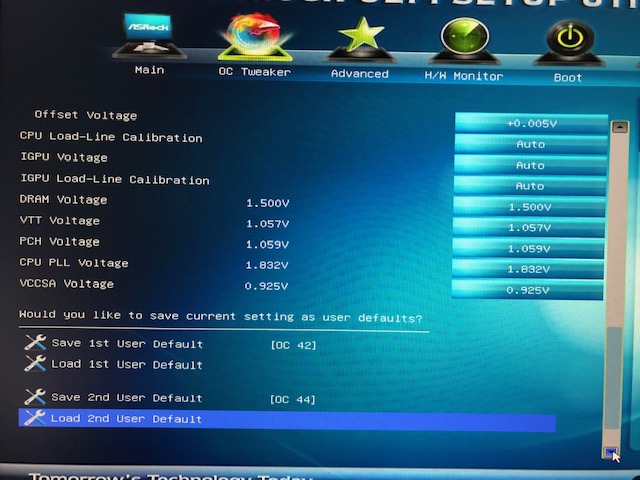Select the Boot power icon
This screenshot has width=640, height=480.
pyautogui.click(x=569, y=43)
